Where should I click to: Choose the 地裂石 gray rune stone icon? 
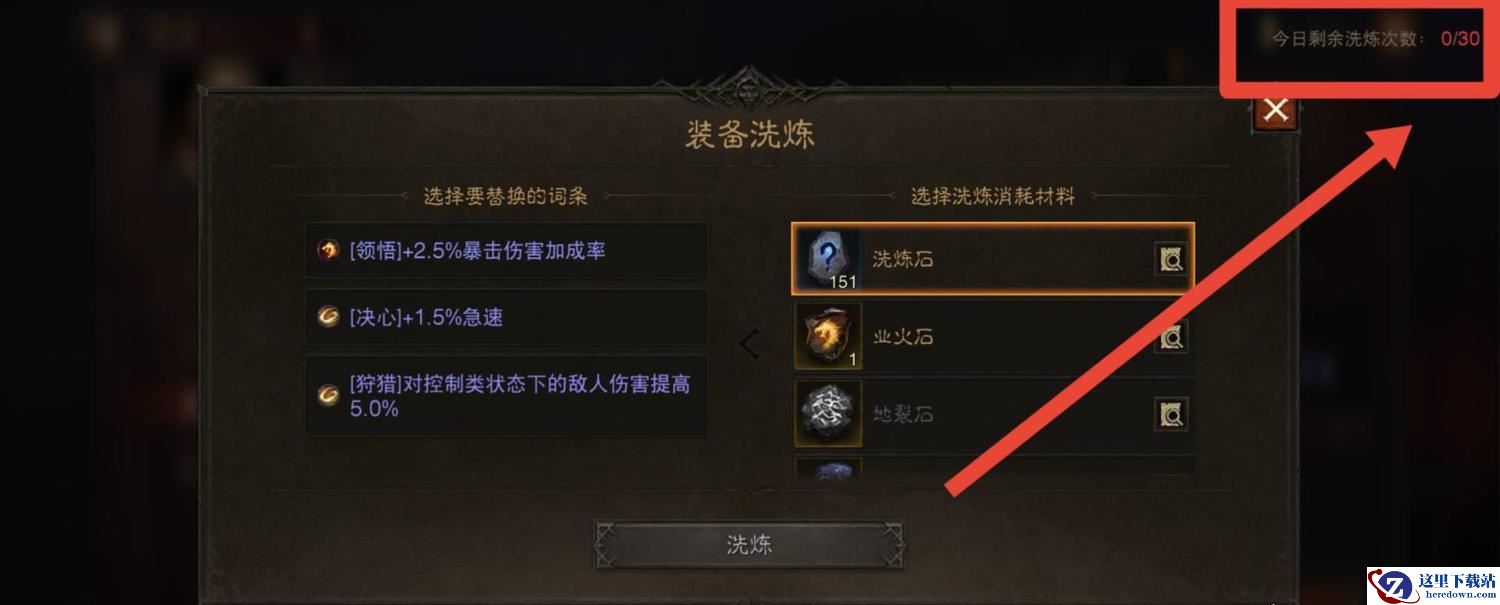[827, 413]
